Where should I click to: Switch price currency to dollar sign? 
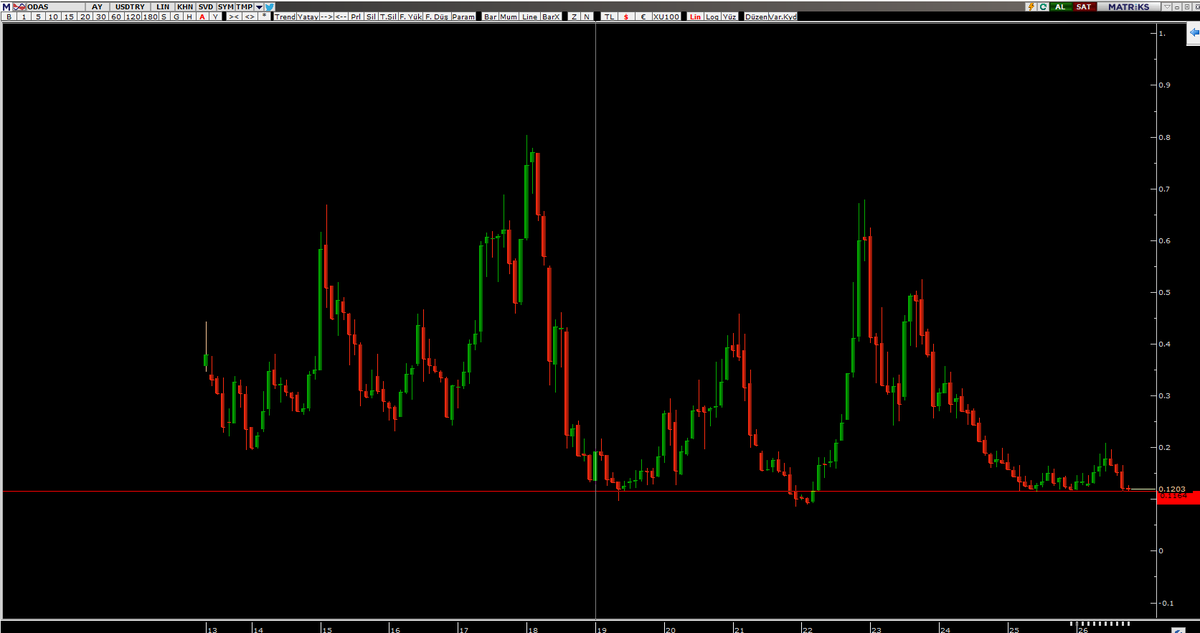coord(626,17)
